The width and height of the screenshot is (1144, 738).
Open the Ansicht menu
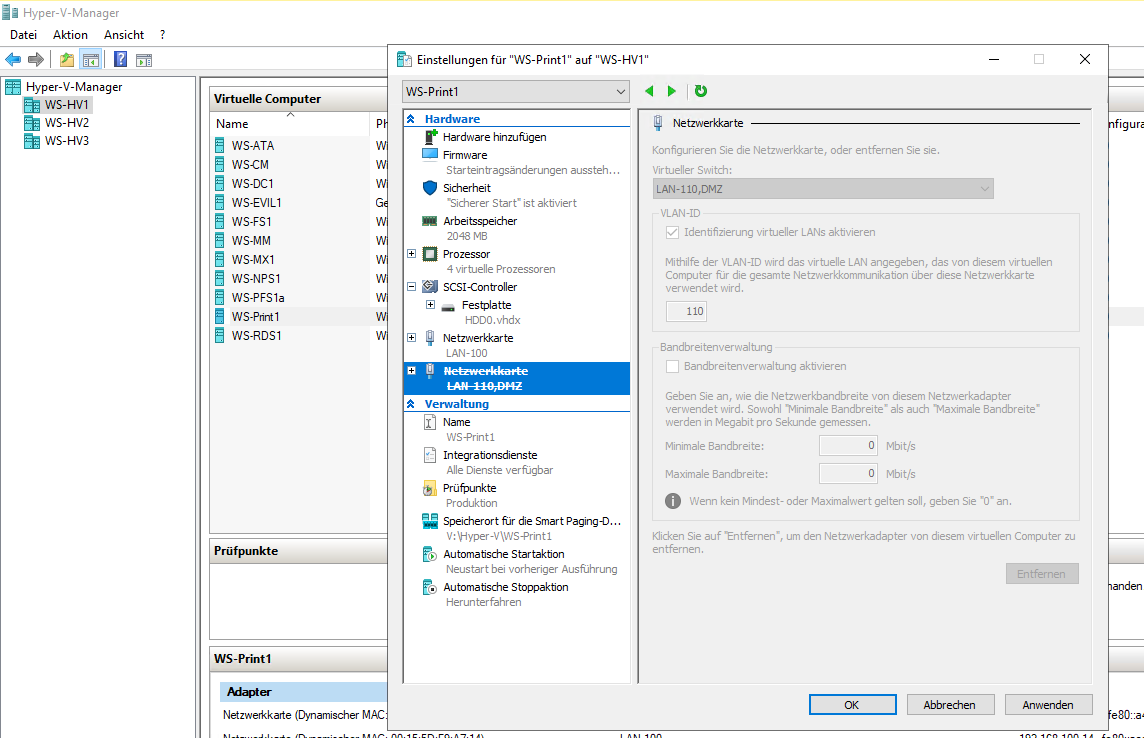click(124, 35)
